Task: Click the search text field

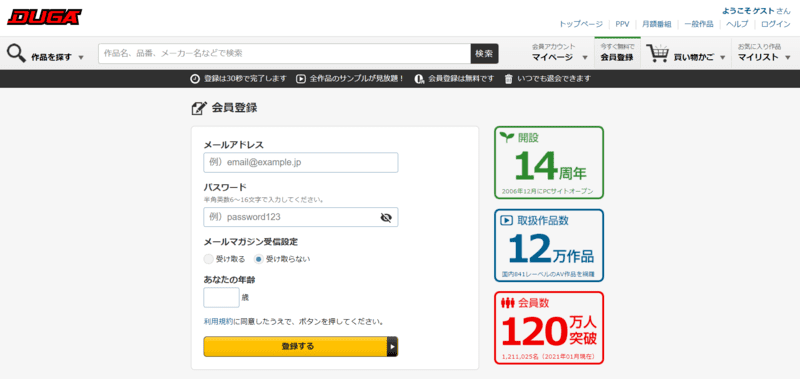Action: pyautogui.click(x=284, y=54)
